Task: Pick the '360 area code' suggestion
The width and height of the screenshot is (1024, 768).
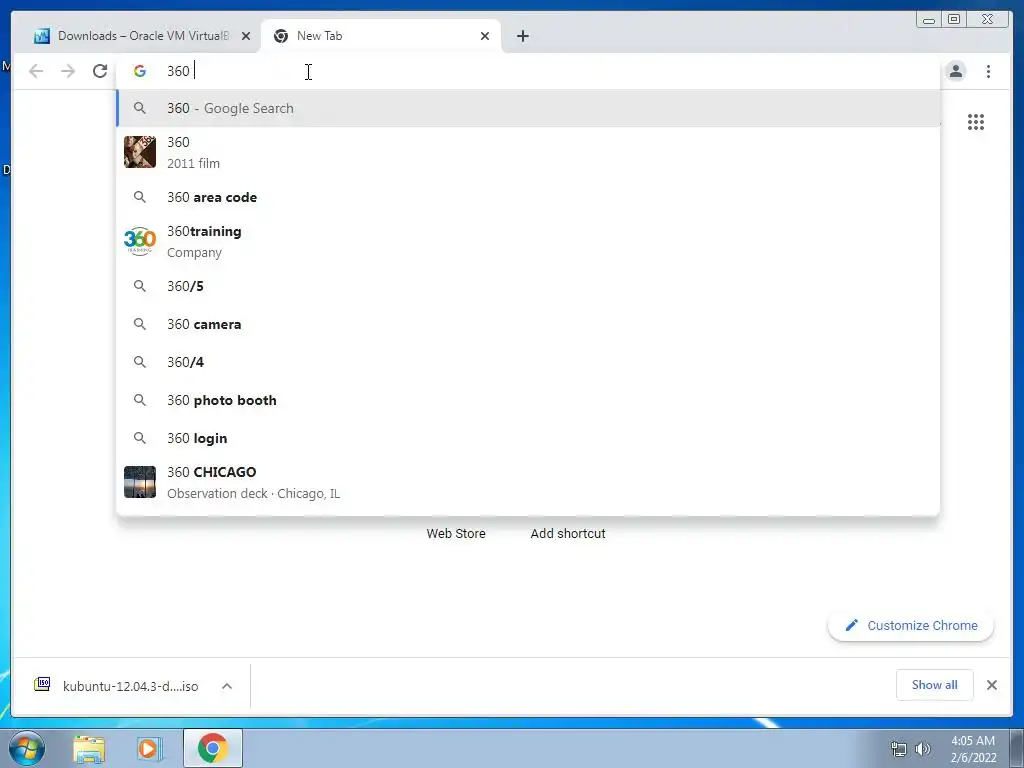Action: (528, 197)
